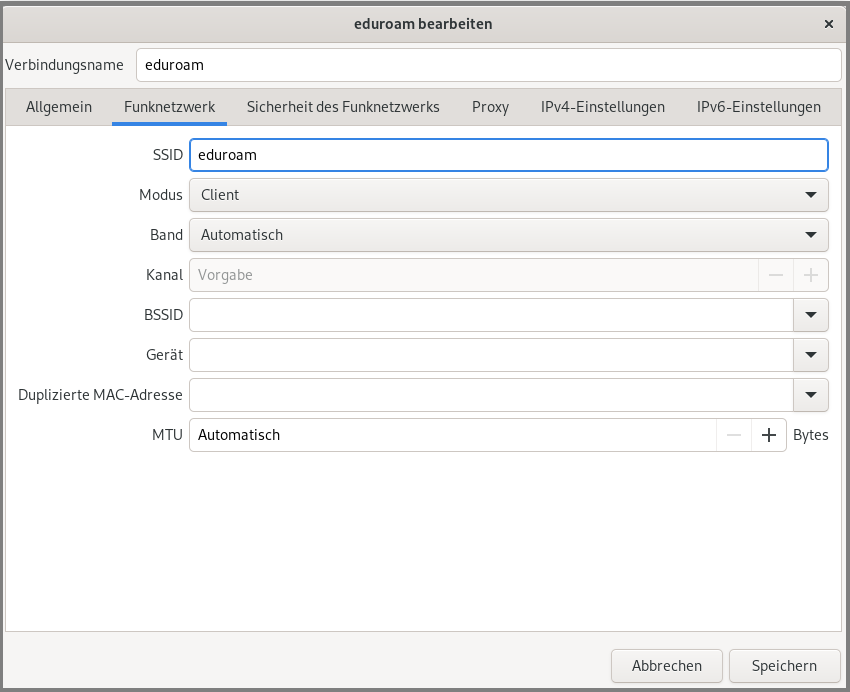Click the Kanal minus stepper button
Screen dimensions: 850x692
coord(775,275)
